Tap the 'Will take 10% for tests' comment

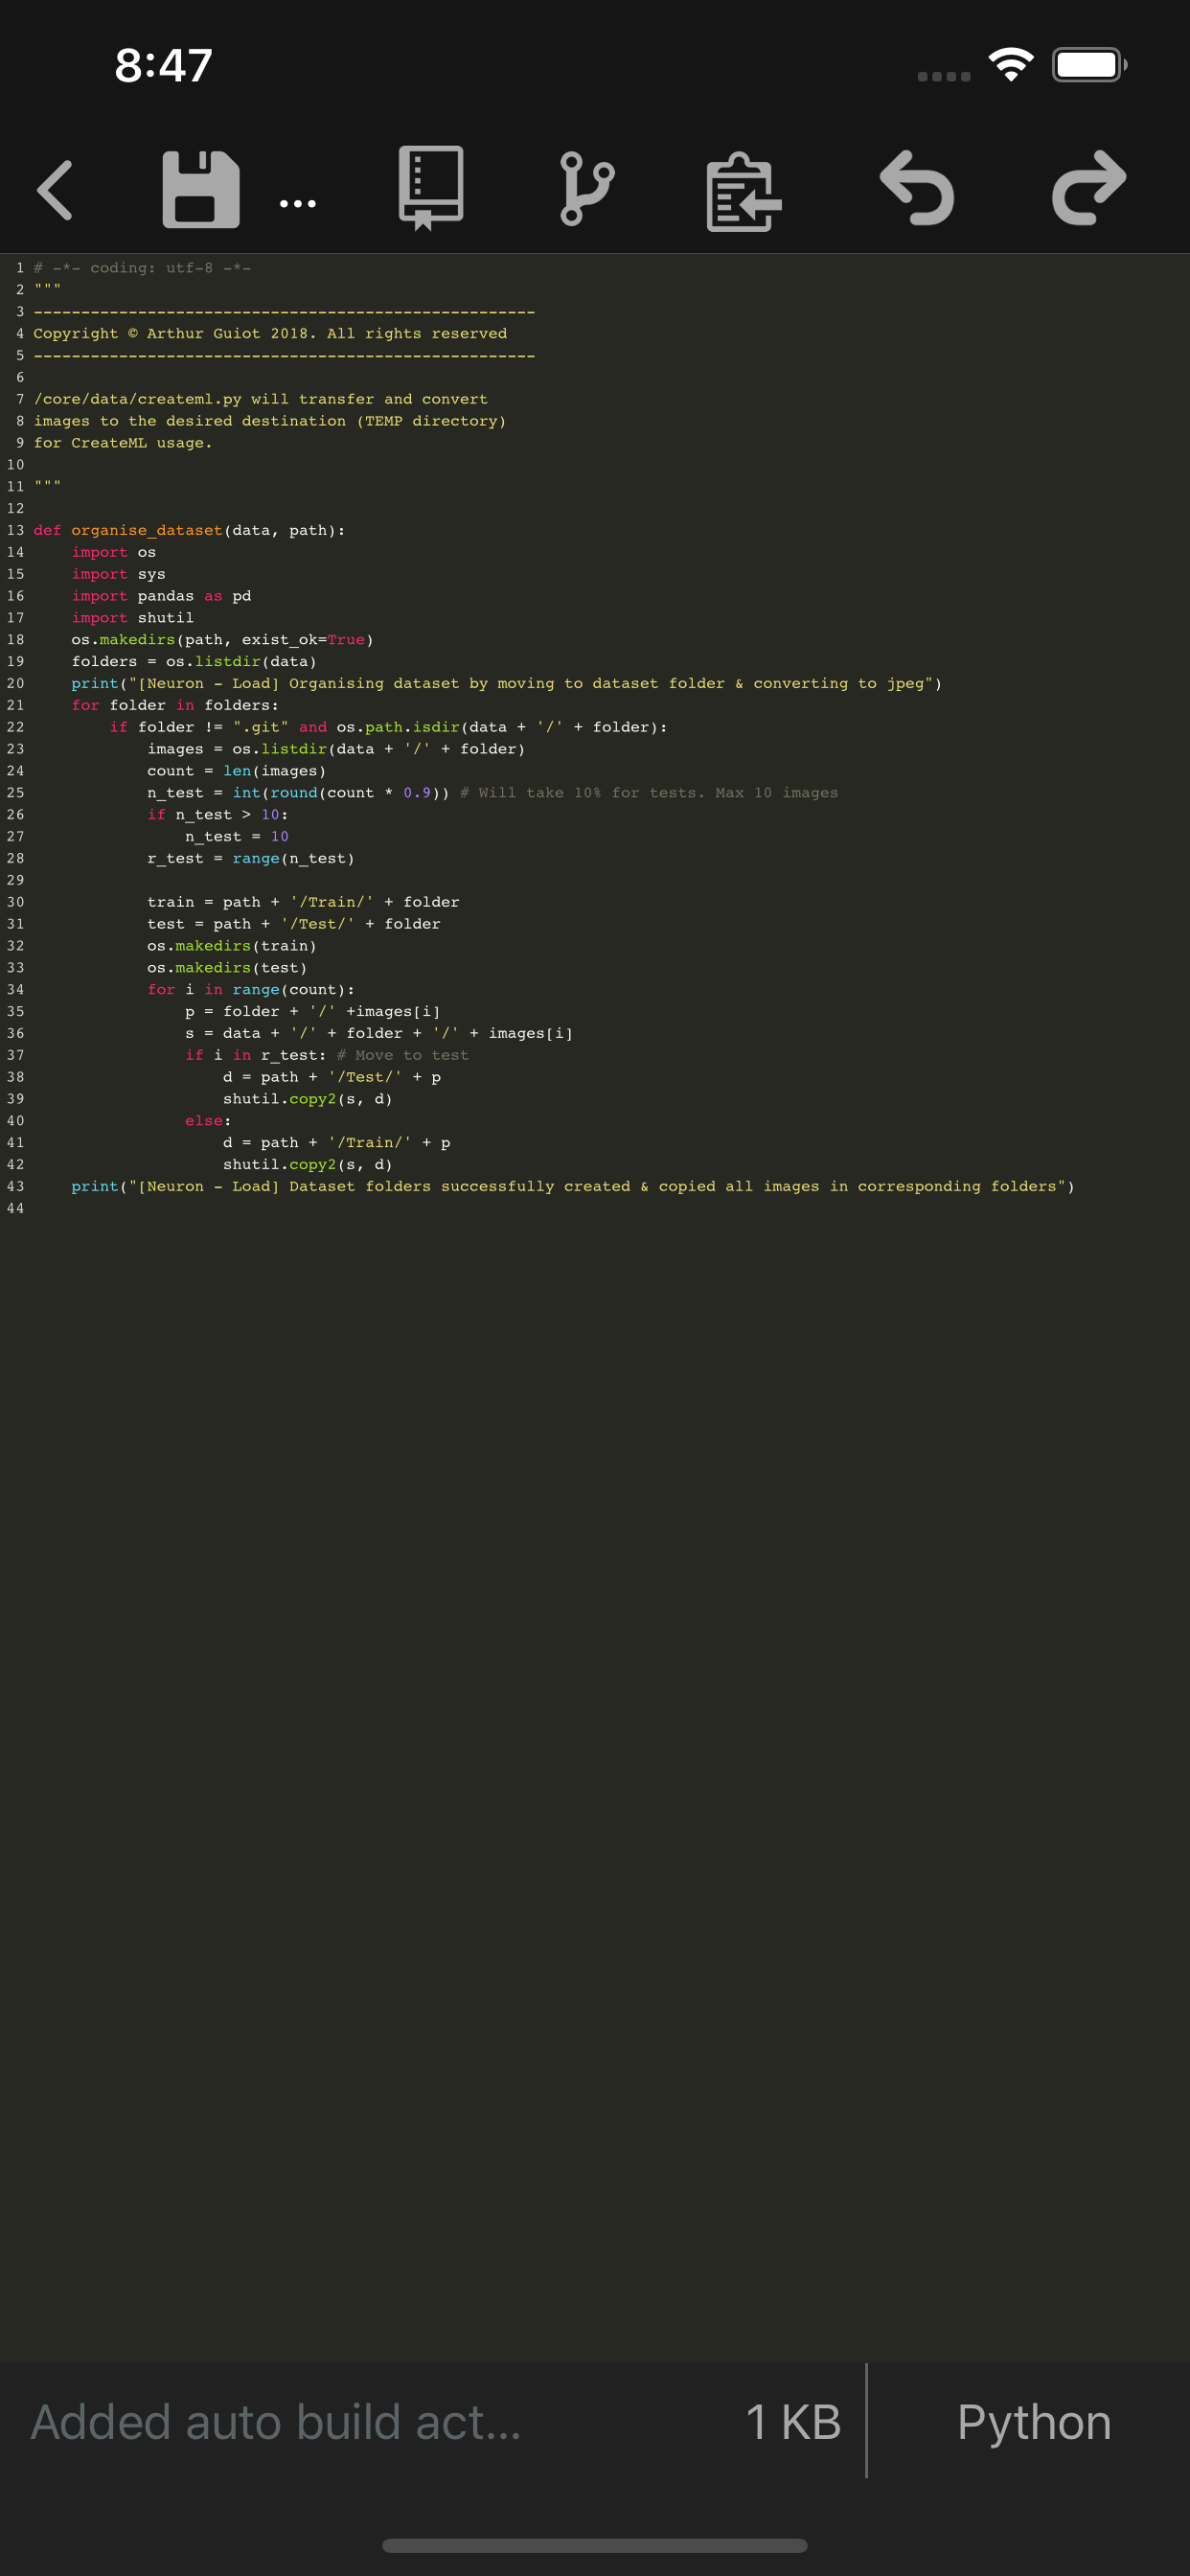point(649,793)
